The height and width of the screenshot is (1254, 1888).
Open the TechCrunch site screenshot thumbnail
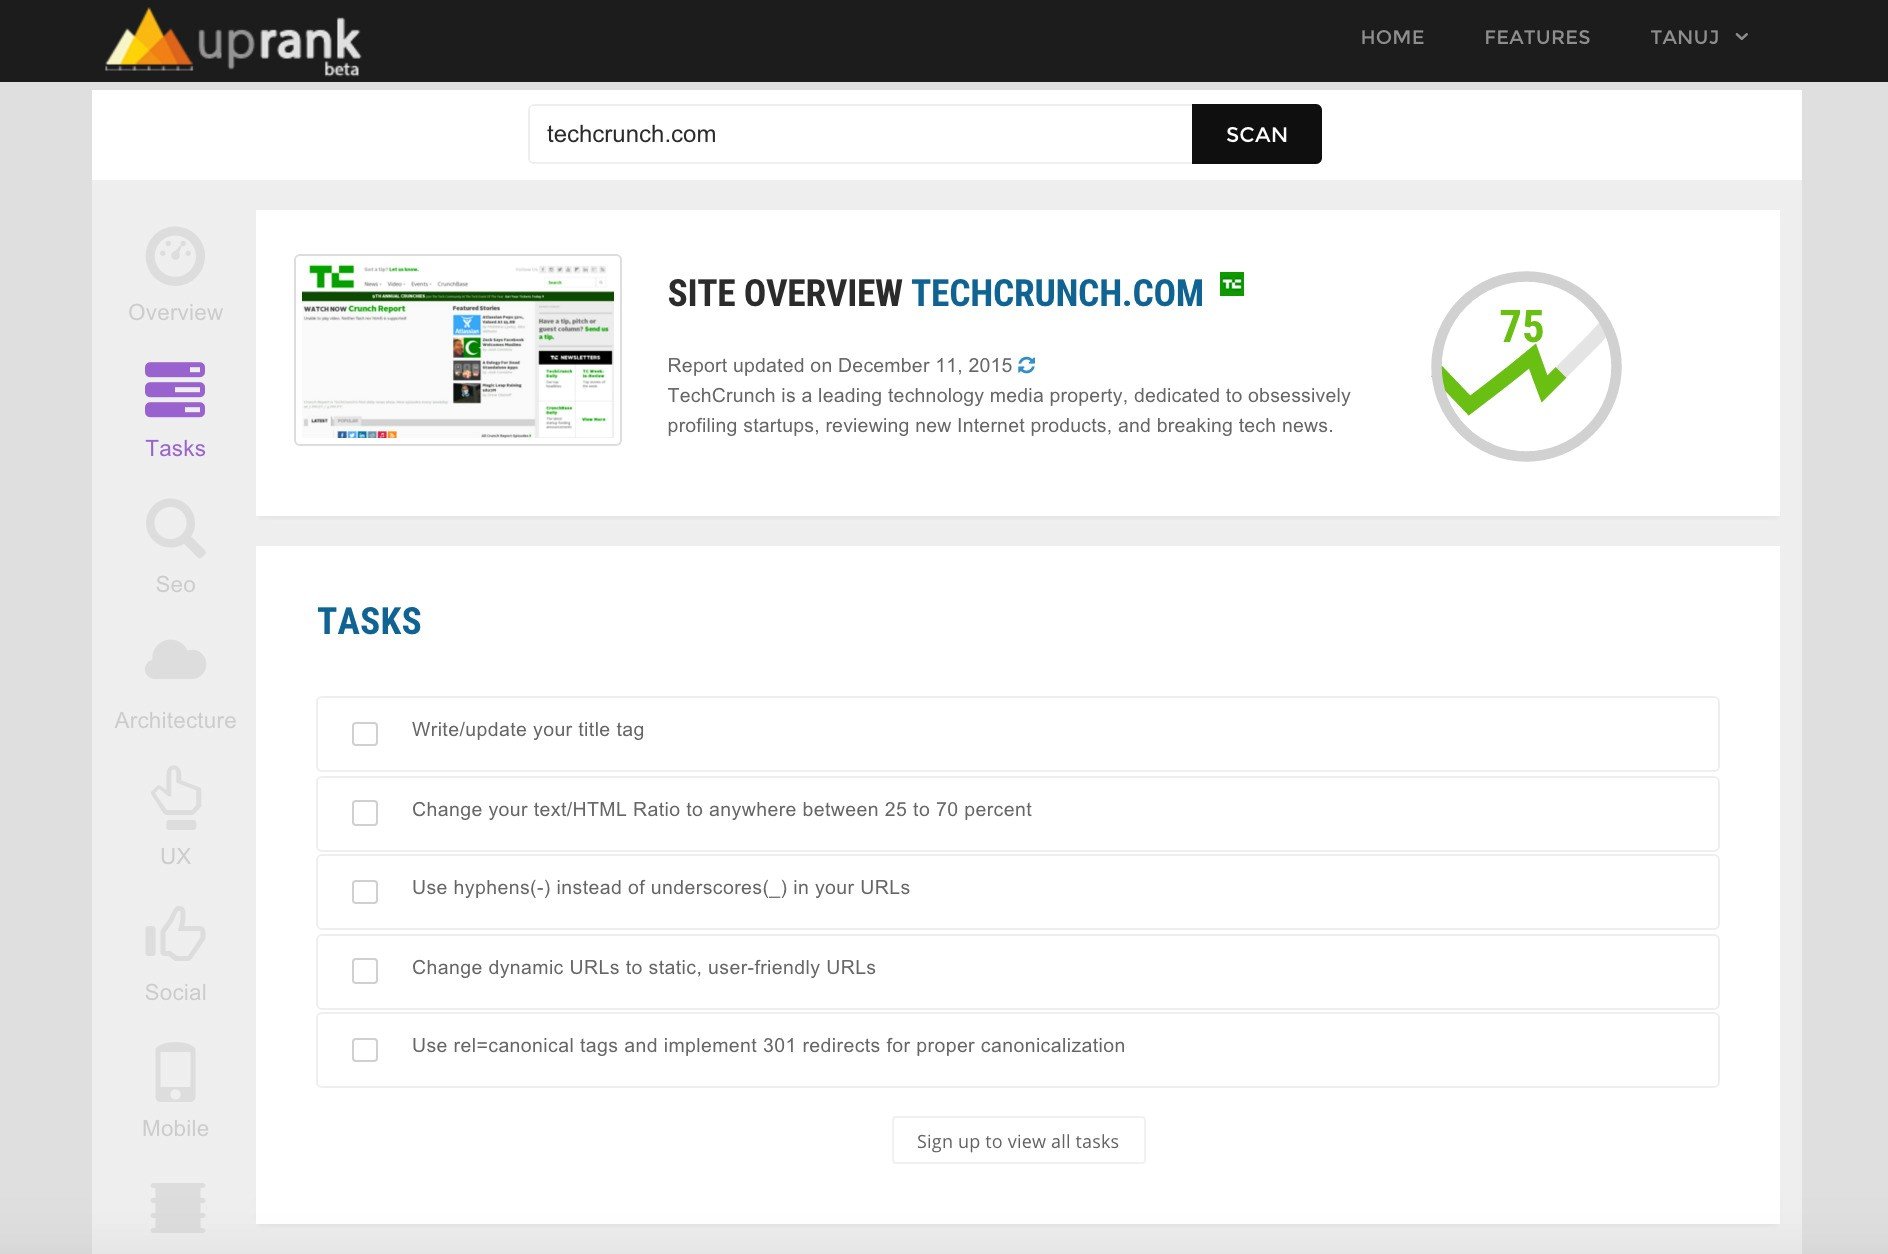click(458, 350)
